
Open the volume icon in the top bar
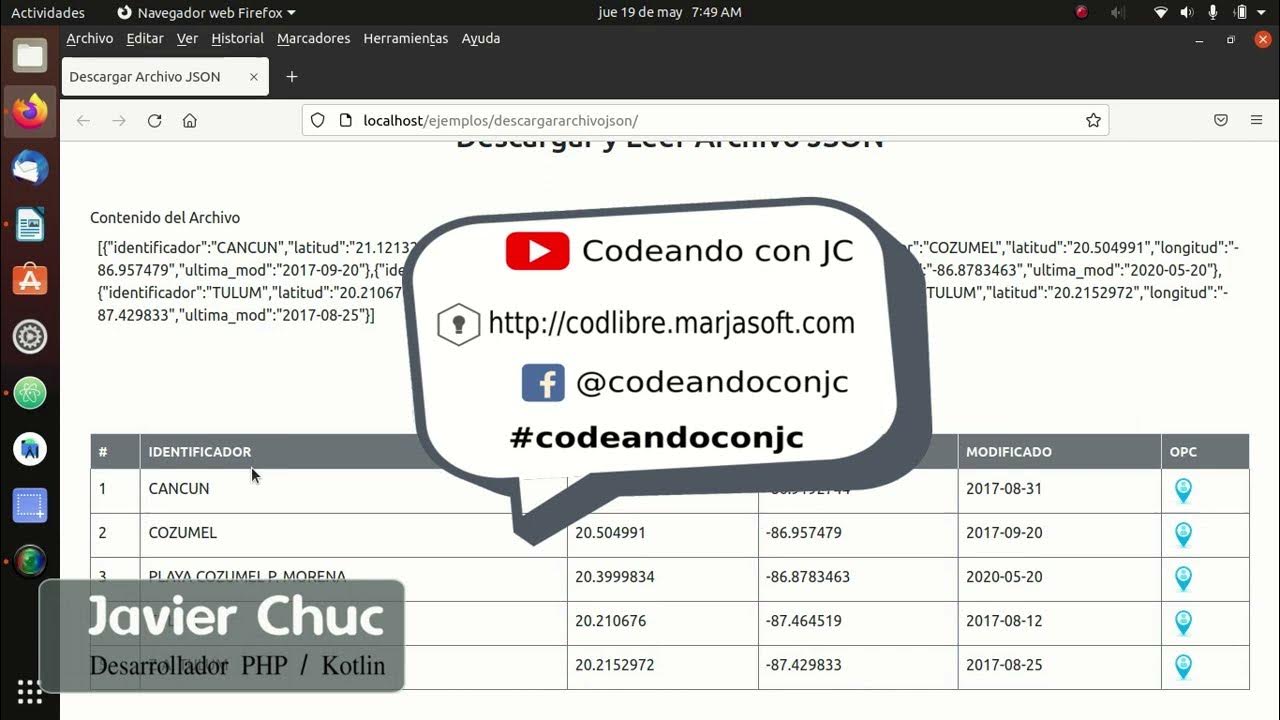[1187, 13]
